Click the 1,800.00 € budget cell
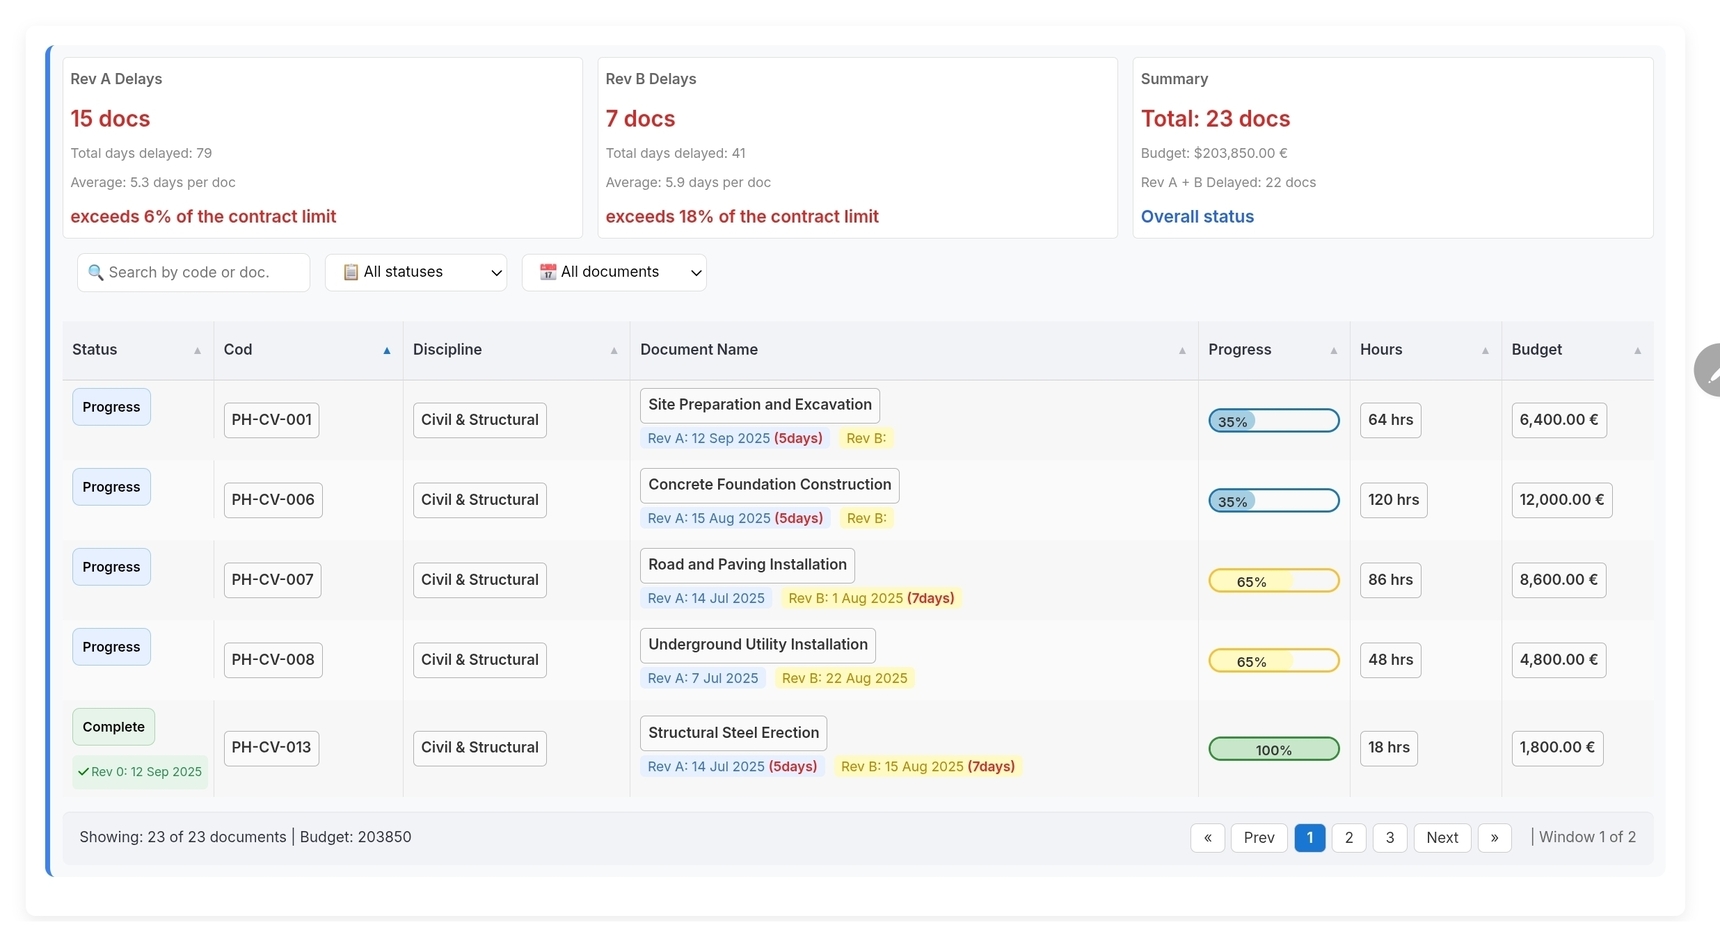Viewport: 1720px width, 934px height. (1558, 748)
